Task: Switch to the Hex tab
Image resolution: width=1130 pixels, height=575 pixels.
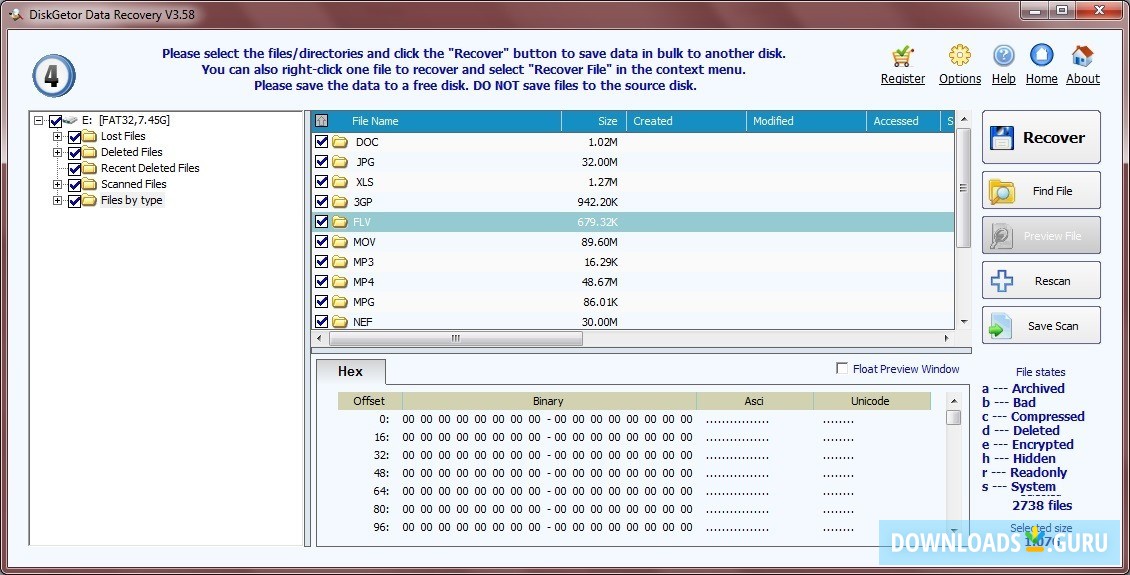Action: point(350,372)
